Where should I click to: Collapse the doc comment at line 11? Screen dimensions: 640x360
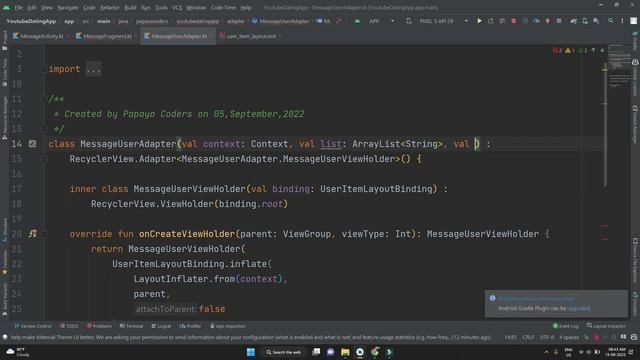pos(44,99)
